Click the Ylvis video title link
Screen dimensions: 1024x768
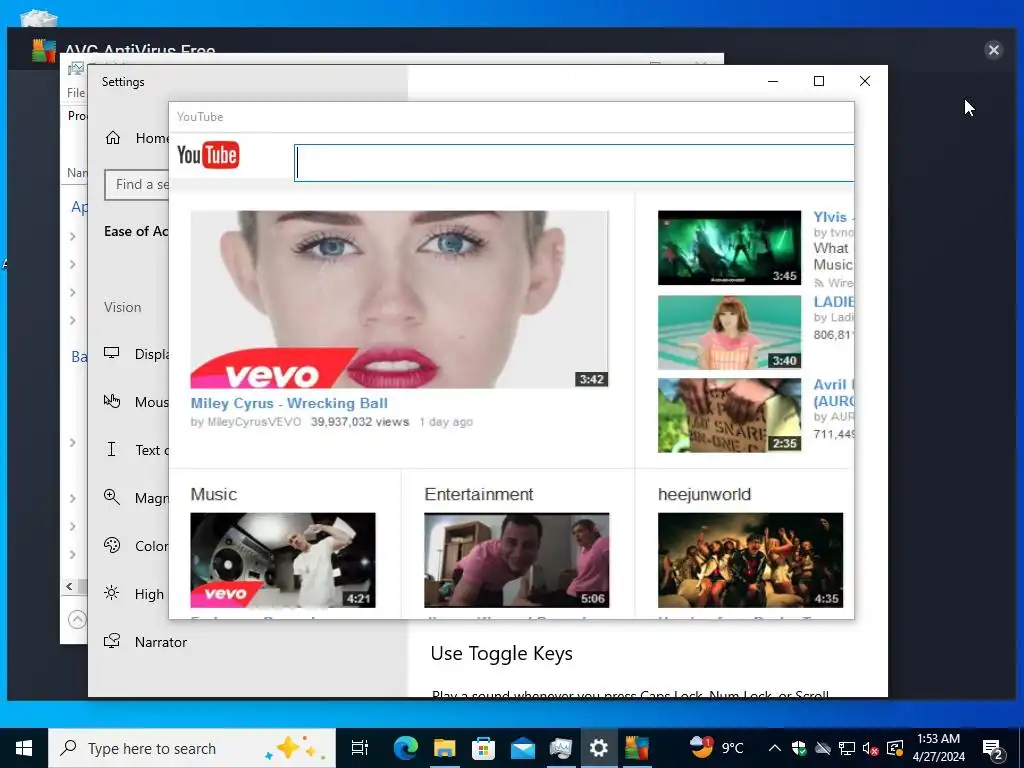(x=833, y=217)
